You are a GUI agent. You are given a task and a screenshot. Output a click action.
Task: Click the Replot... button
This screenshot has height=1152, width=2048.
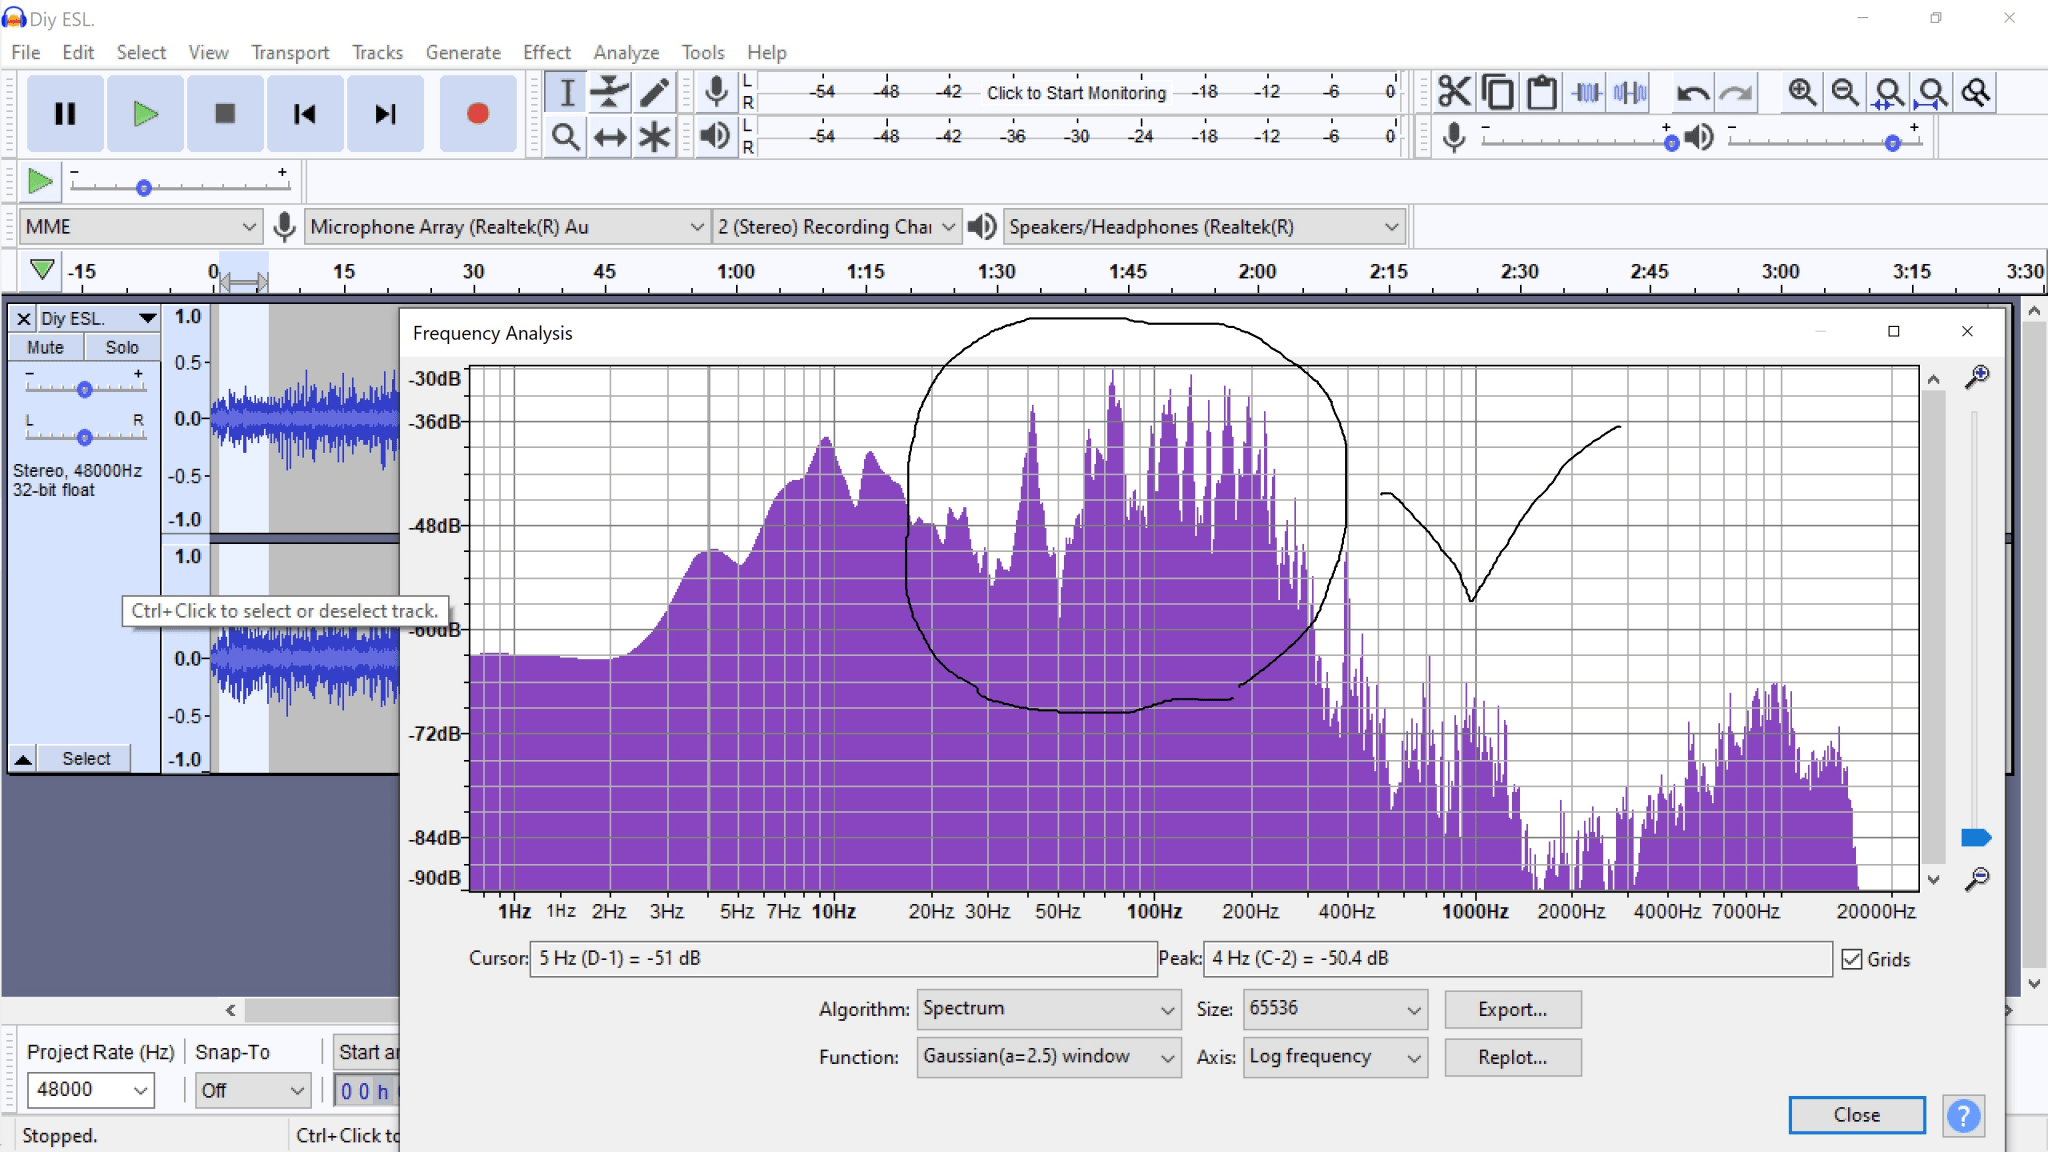click(x=1512, y=1057)
